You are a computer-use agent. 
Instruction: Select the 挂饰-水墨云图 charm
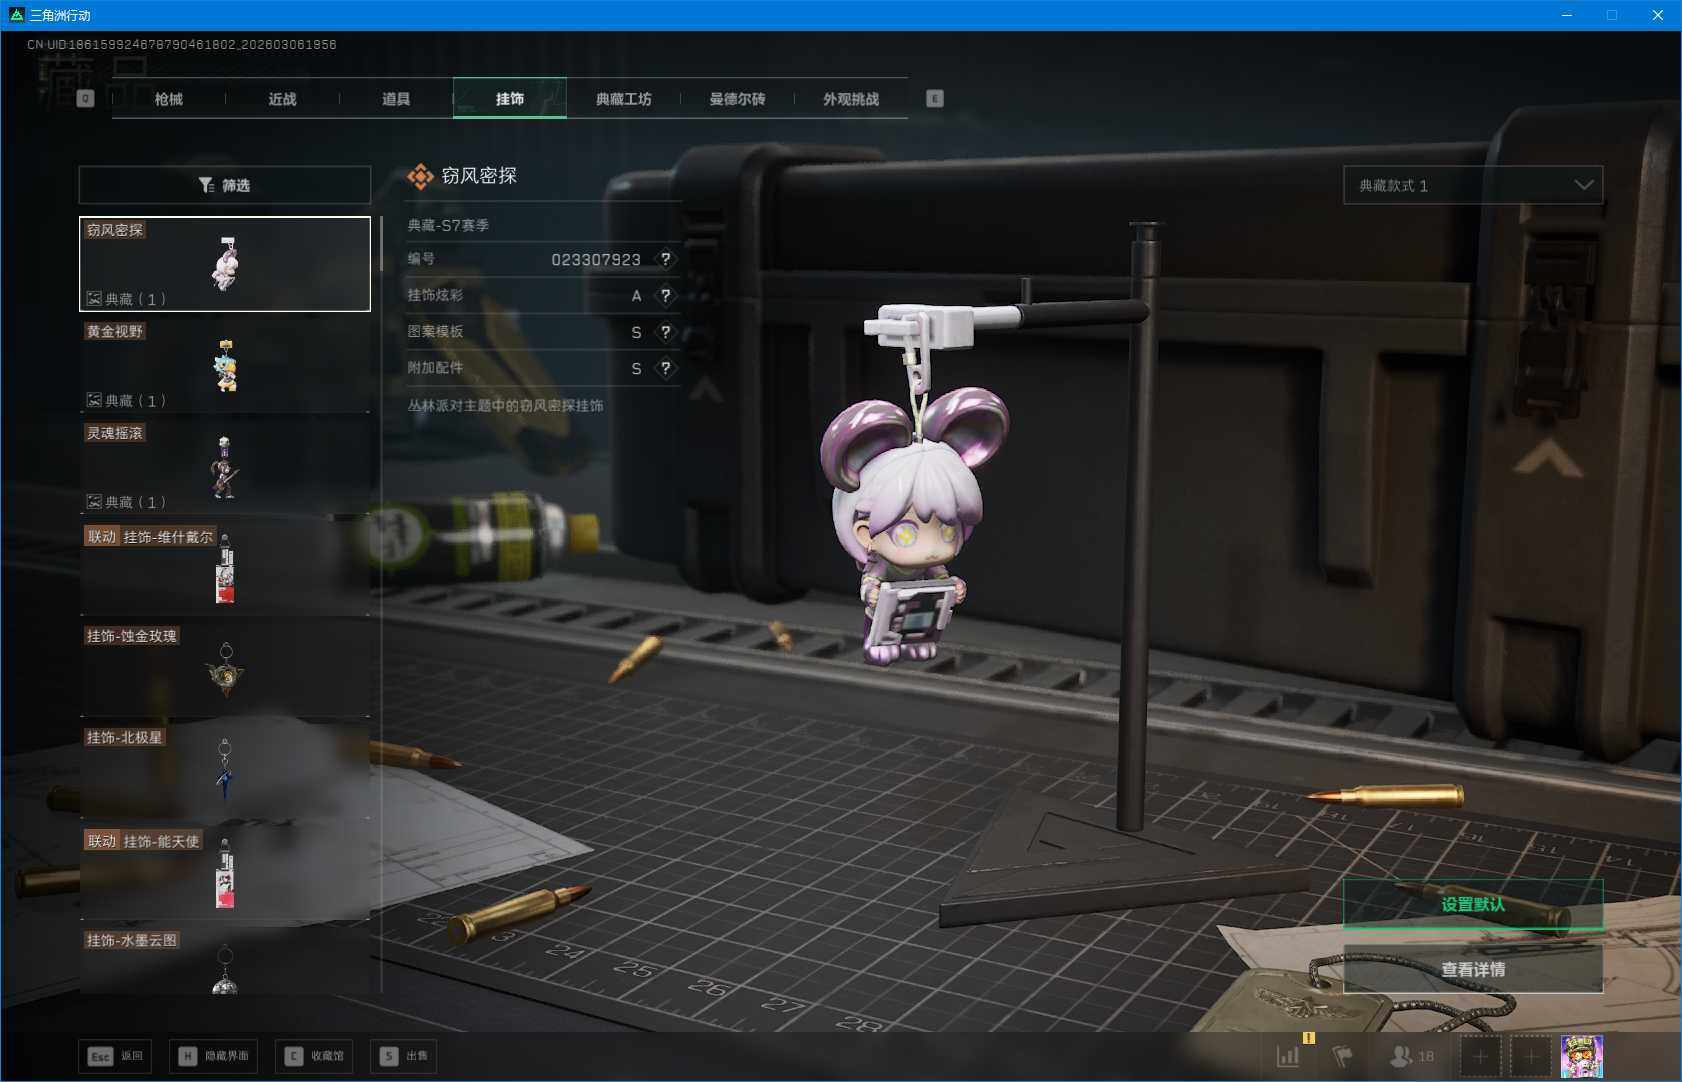(225, 961)
